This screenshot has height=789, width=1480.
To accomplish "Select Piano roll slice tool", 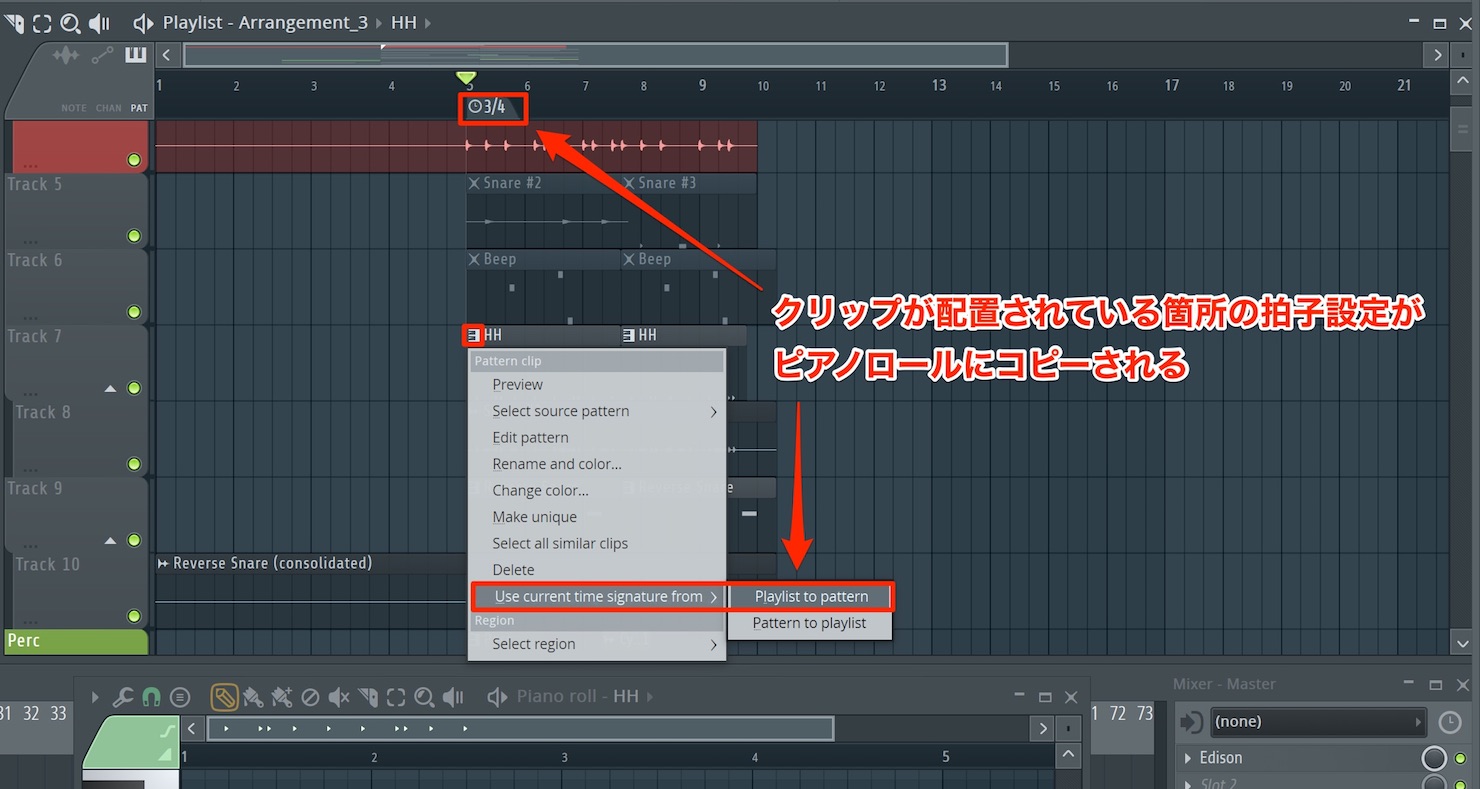I will pyautogui.click(x=368, y=697).
